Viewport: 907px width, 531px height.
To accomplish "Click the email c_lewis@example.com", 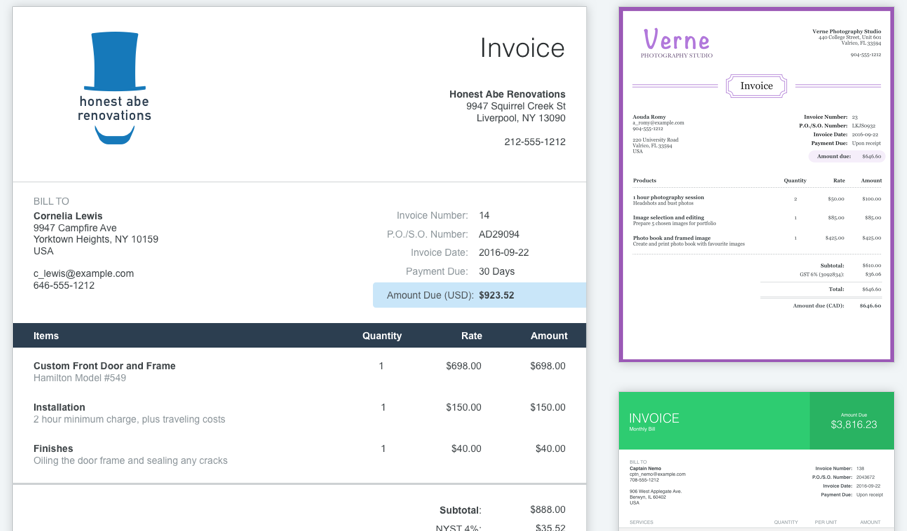I will pos(83,274).
